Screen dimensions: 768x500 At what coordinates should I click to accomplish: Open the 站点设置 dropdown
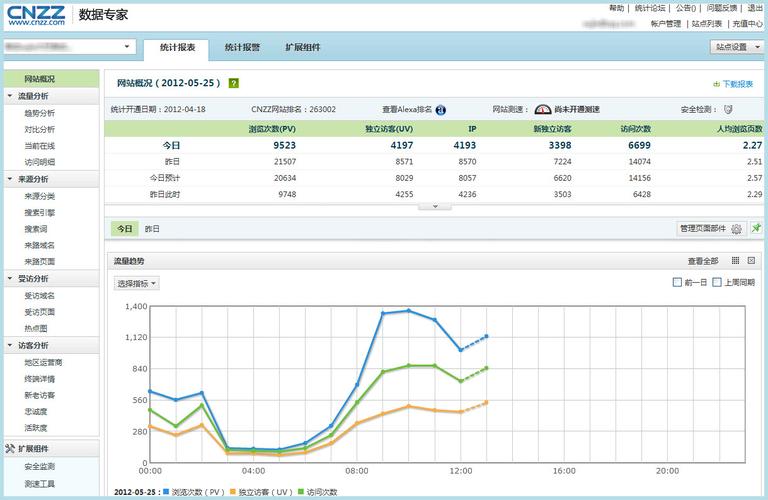pyautogui.click(x=735, y=47)
